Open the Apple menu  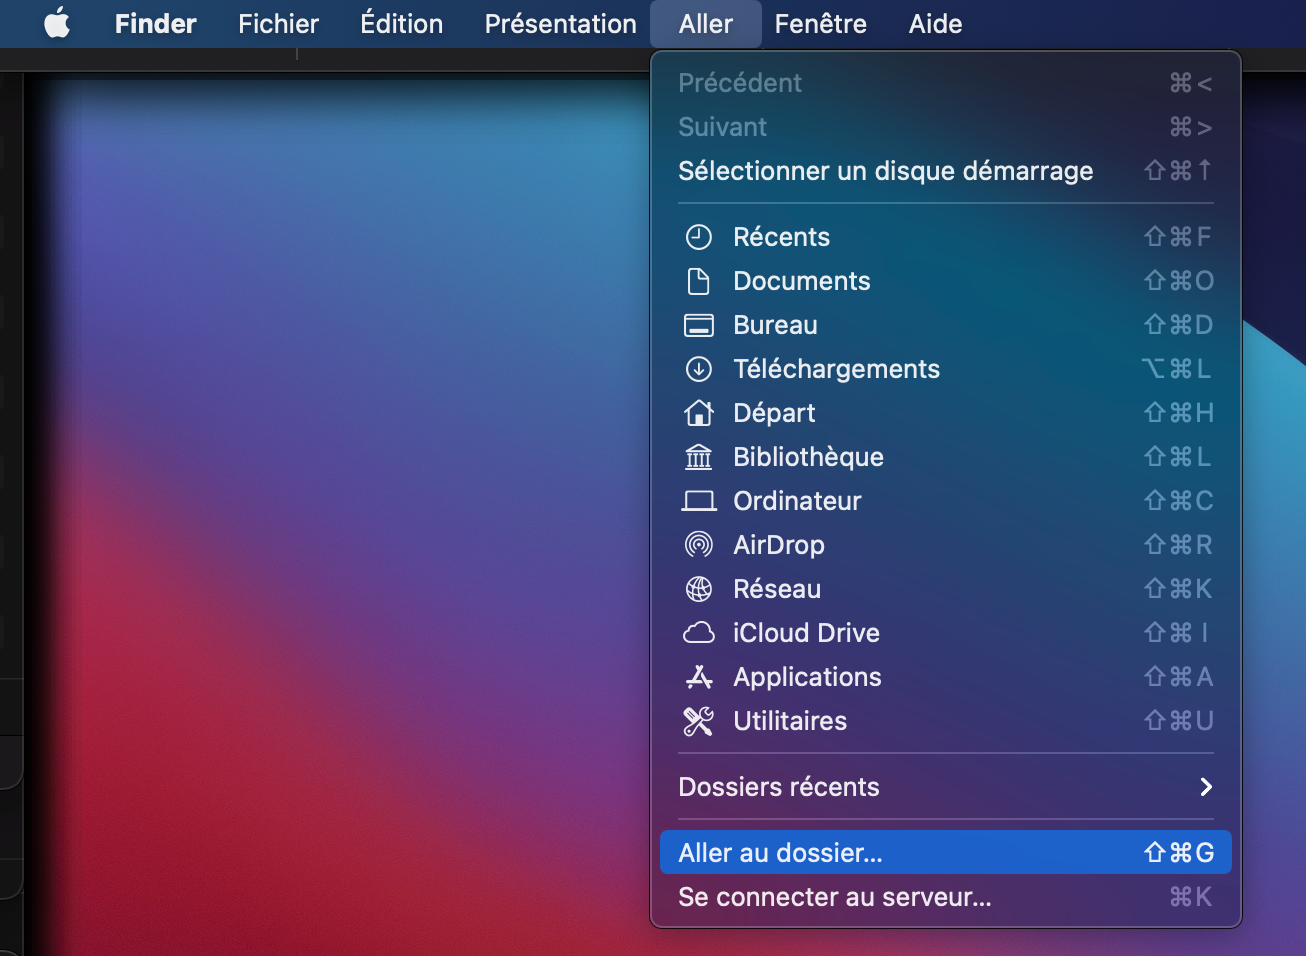pos(57,23)
